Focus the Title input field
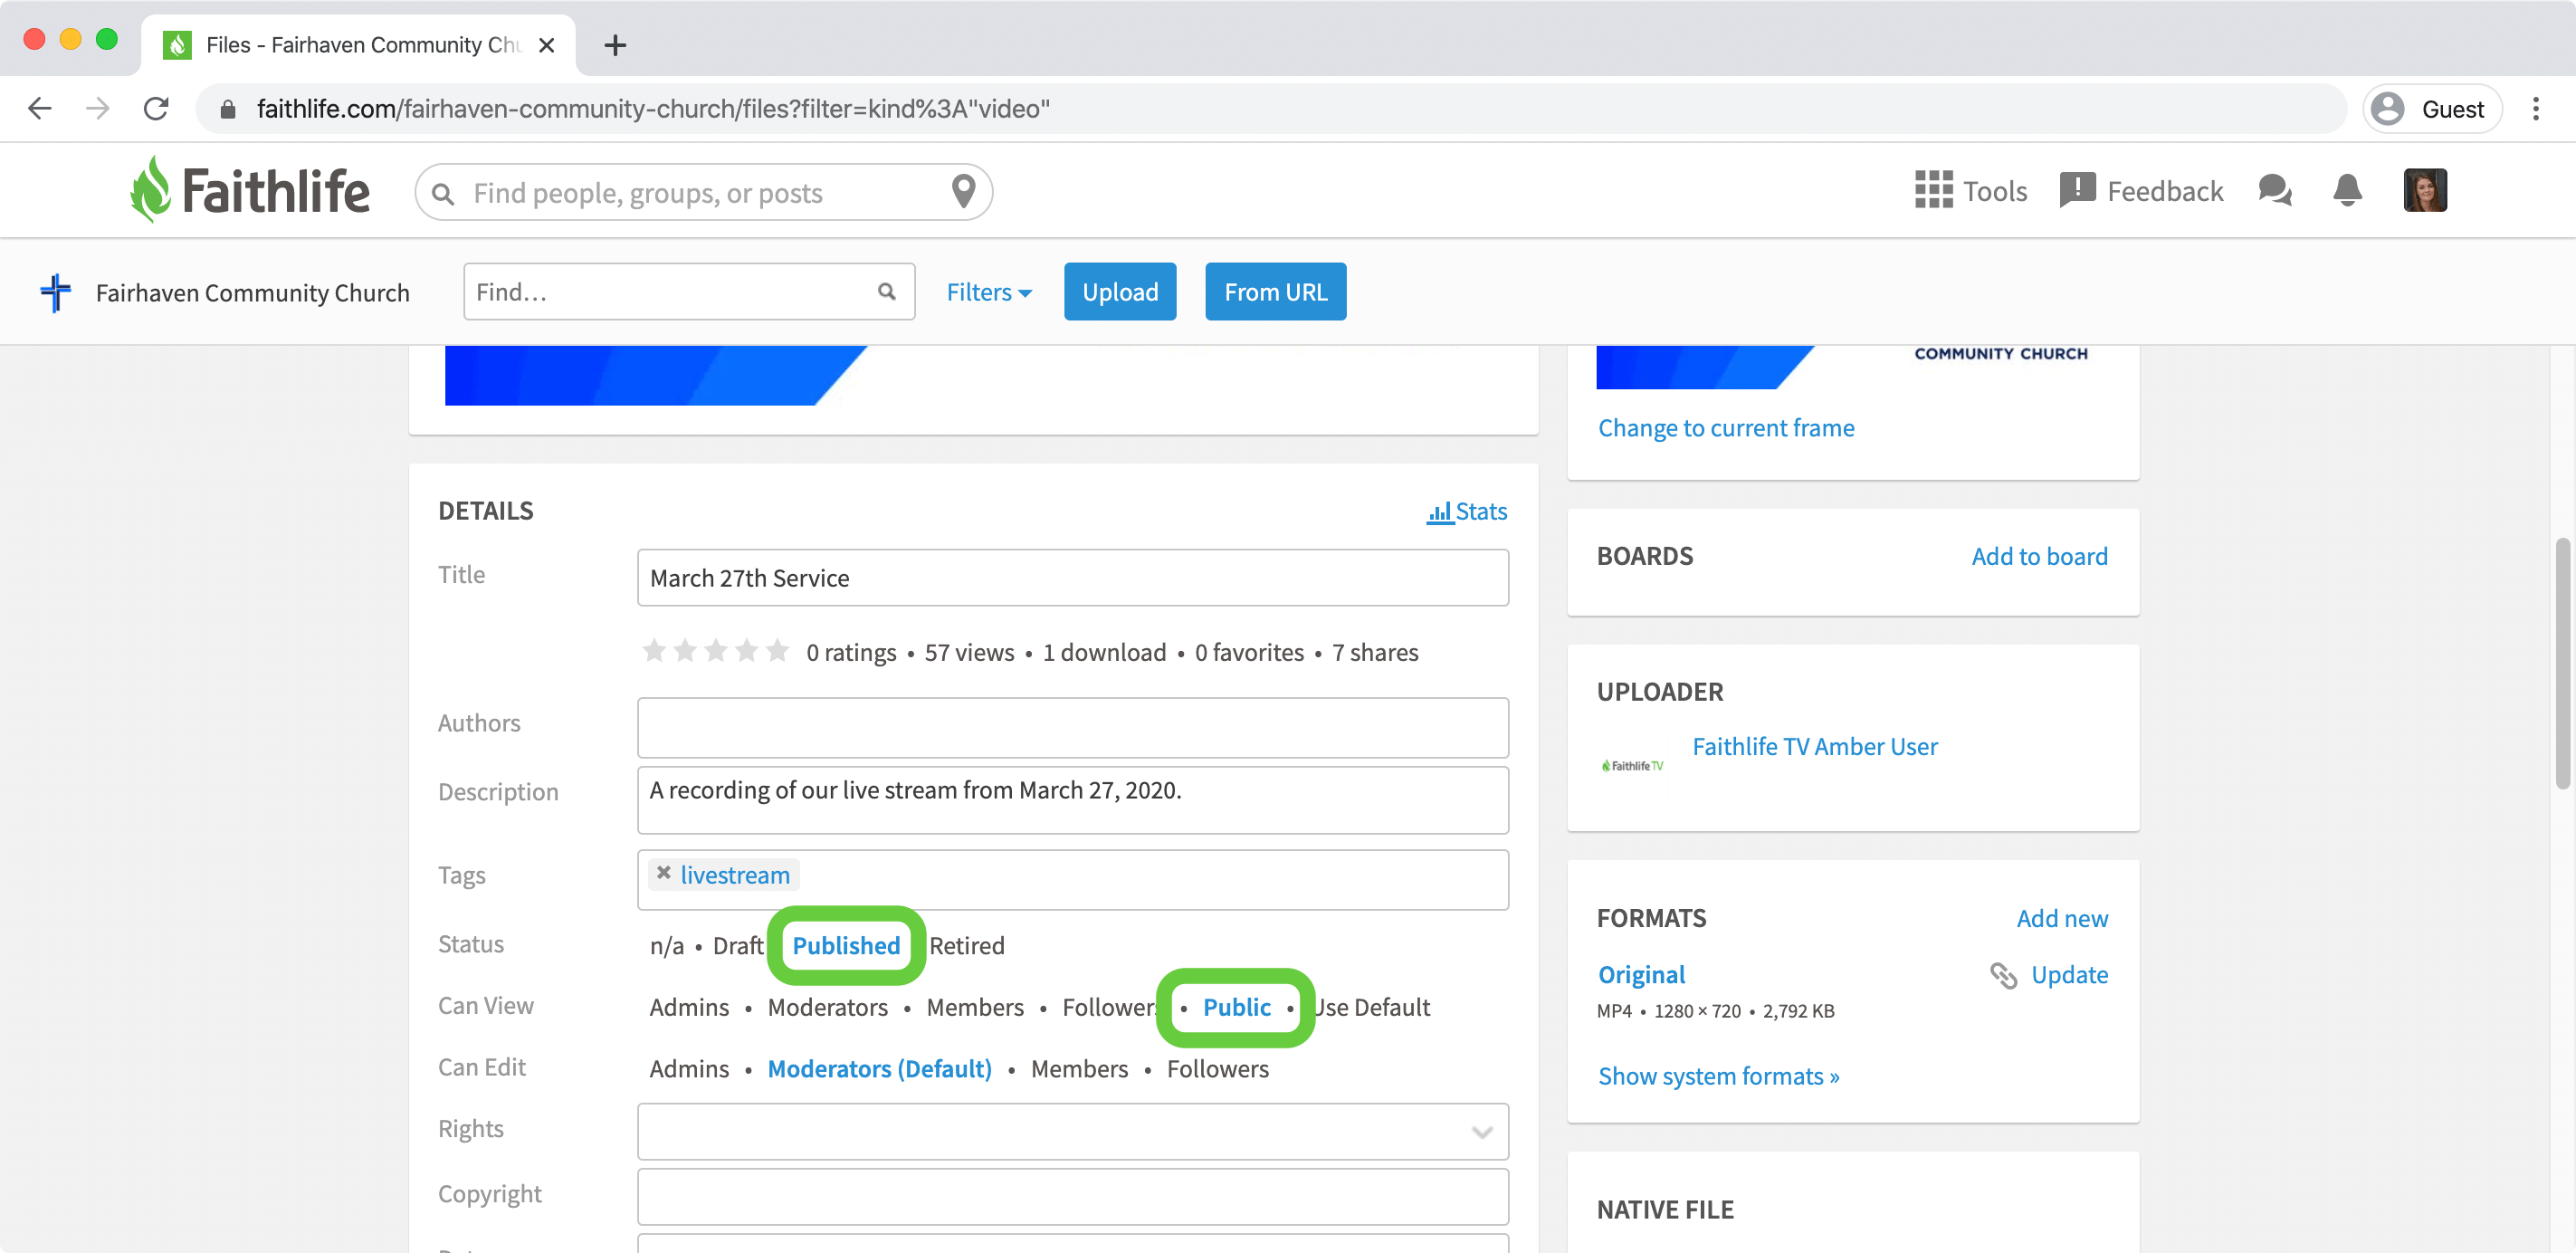Viewport: 2576px width, 1253px height. click(x=1072, y=577)
